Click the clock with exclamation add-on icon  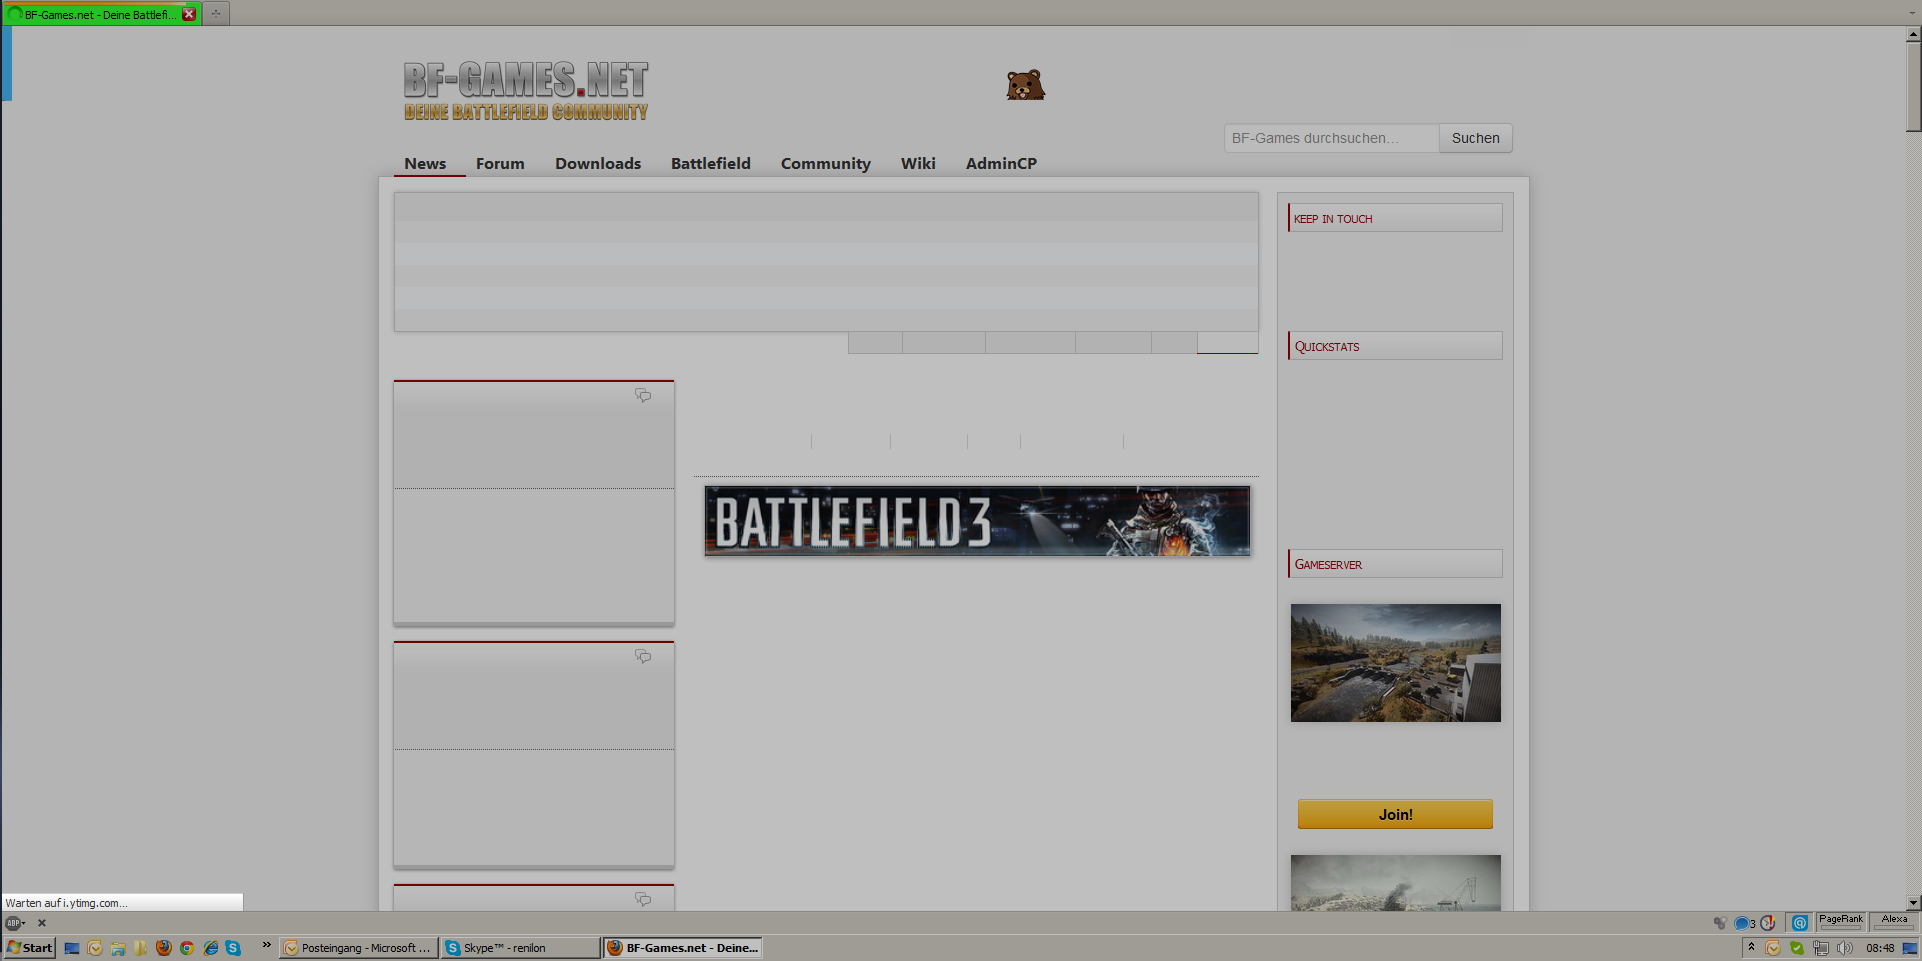point(1768,923)
